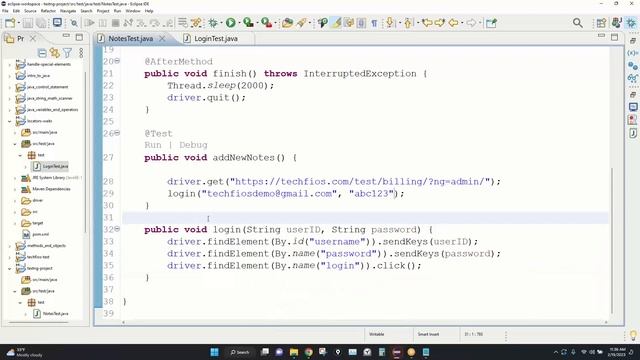Screen dimensions: 640x360
Task: Open the dropdown next to Debug icon
Action: tap(221, 23)
